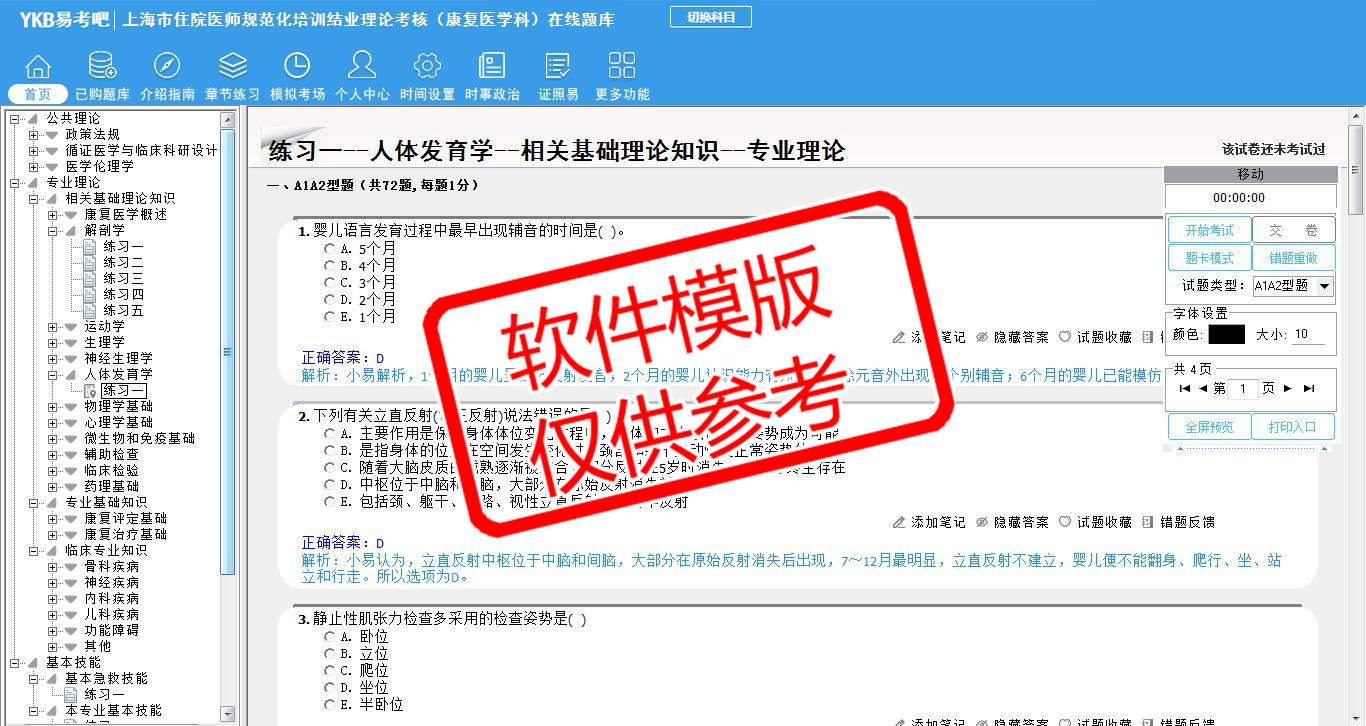
Task: Select 药理基础 in the tree
Action: pos(111,487)
